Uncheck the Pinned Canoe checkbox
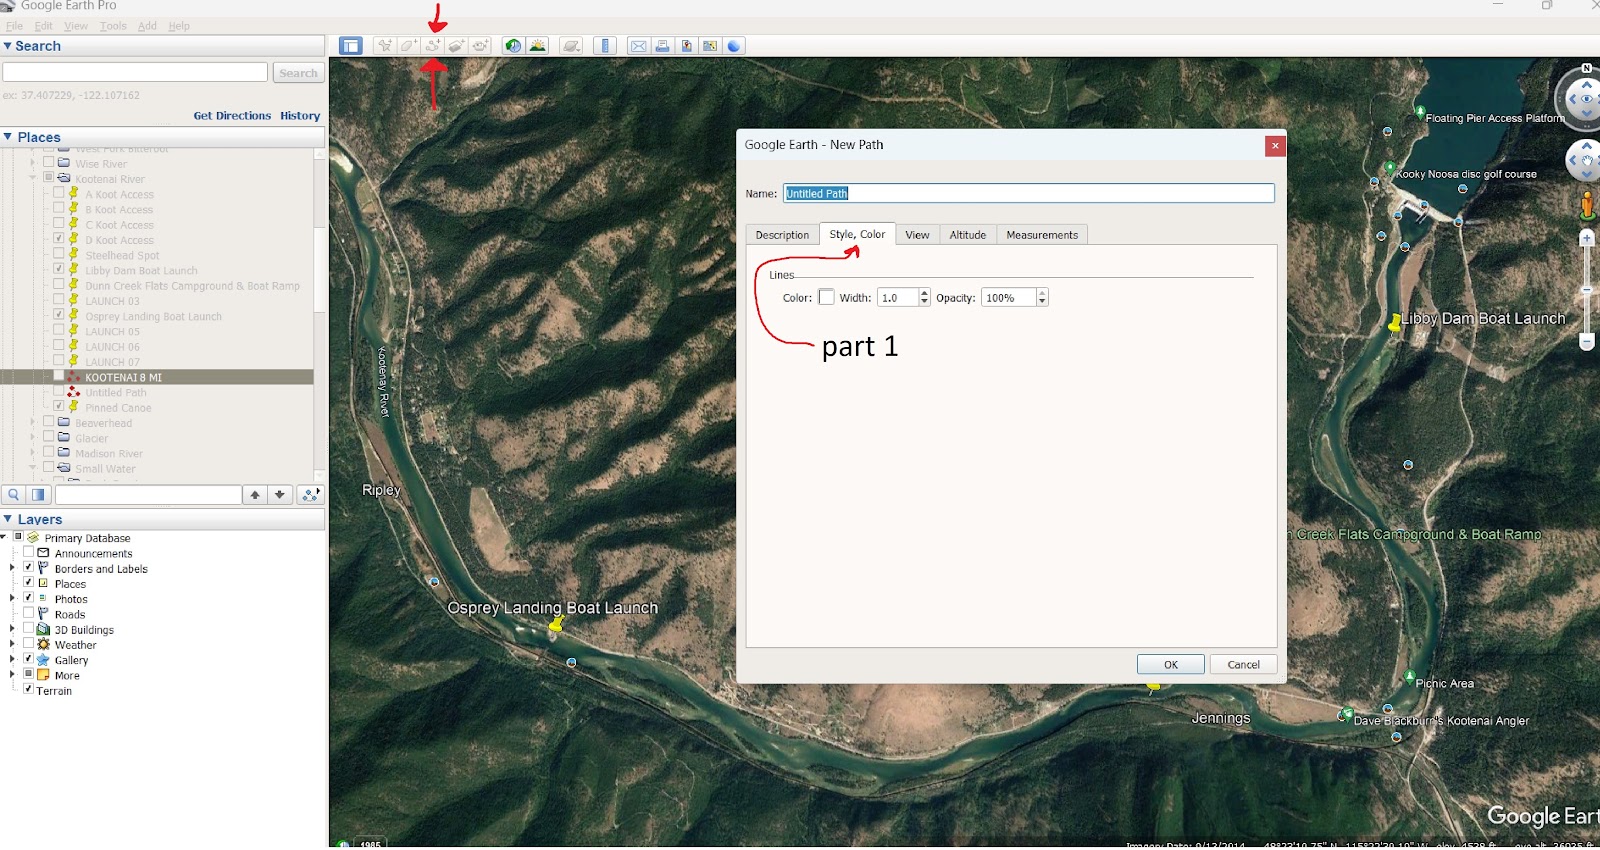This screenshot has width=1600, height=850. [x=58, y=406]
